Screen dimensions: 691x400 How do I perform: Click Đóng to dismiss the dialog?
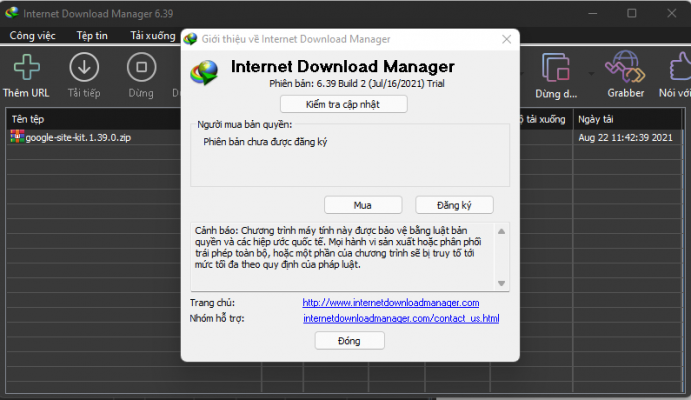pyautogui.click(x=349, y=340)
